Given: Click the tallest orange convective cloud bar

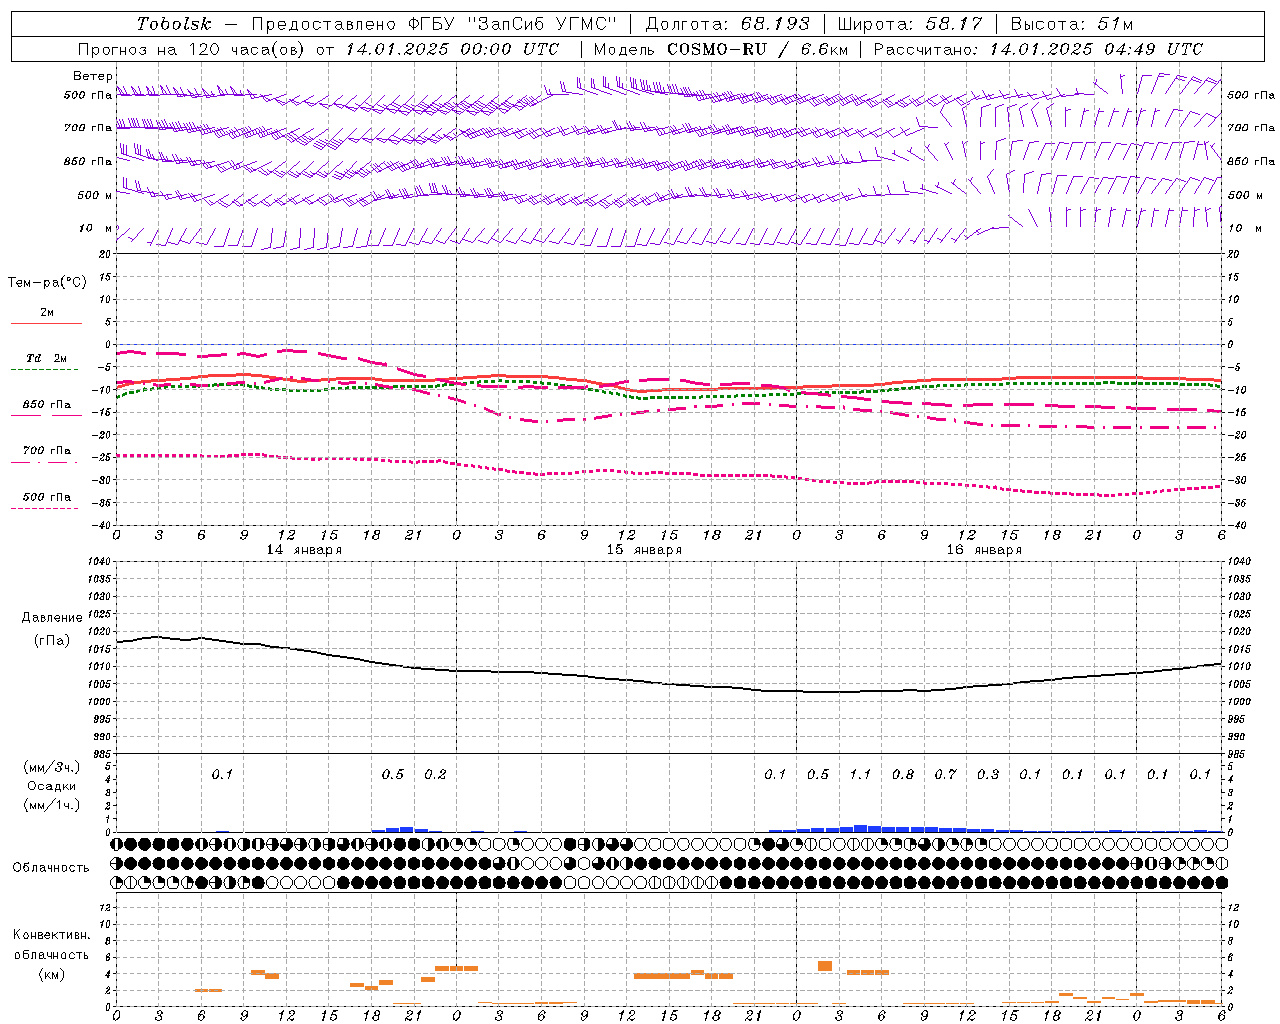Looking at the screenshot, I should [x=825, y=966].
